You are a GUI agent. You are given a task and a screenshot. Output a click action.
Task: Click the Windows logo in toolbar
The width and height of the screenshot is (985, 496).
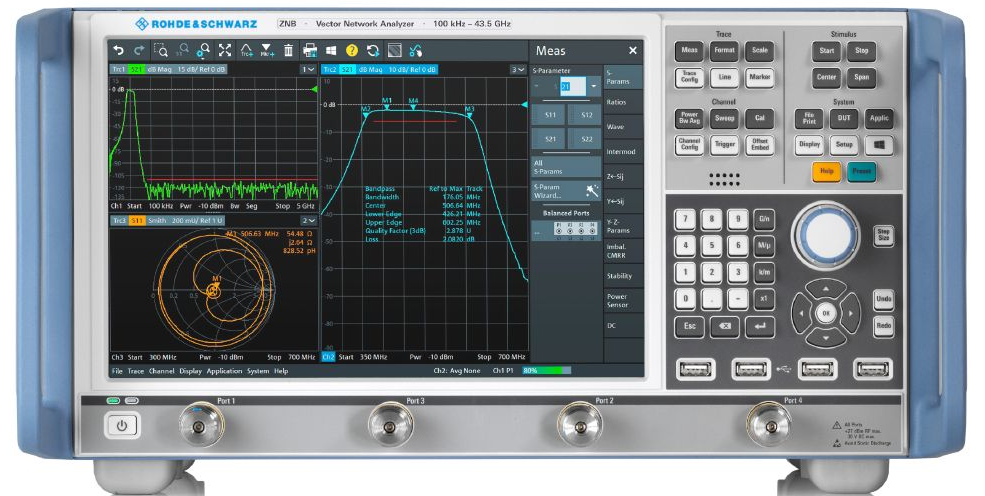point(330,50)
